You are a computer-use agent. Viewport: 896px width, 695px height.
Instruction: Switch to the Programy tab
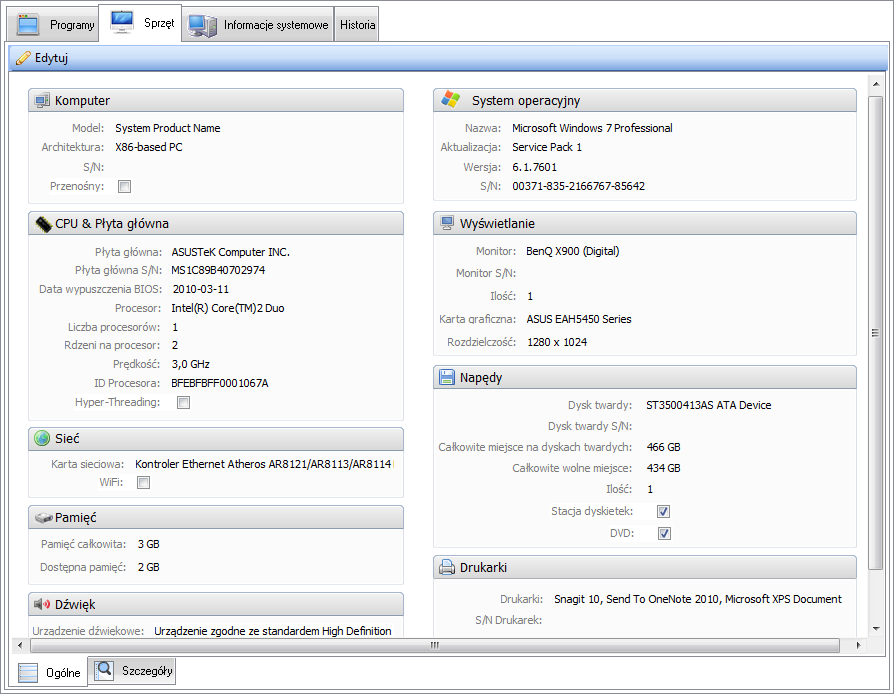coord(54,25)
